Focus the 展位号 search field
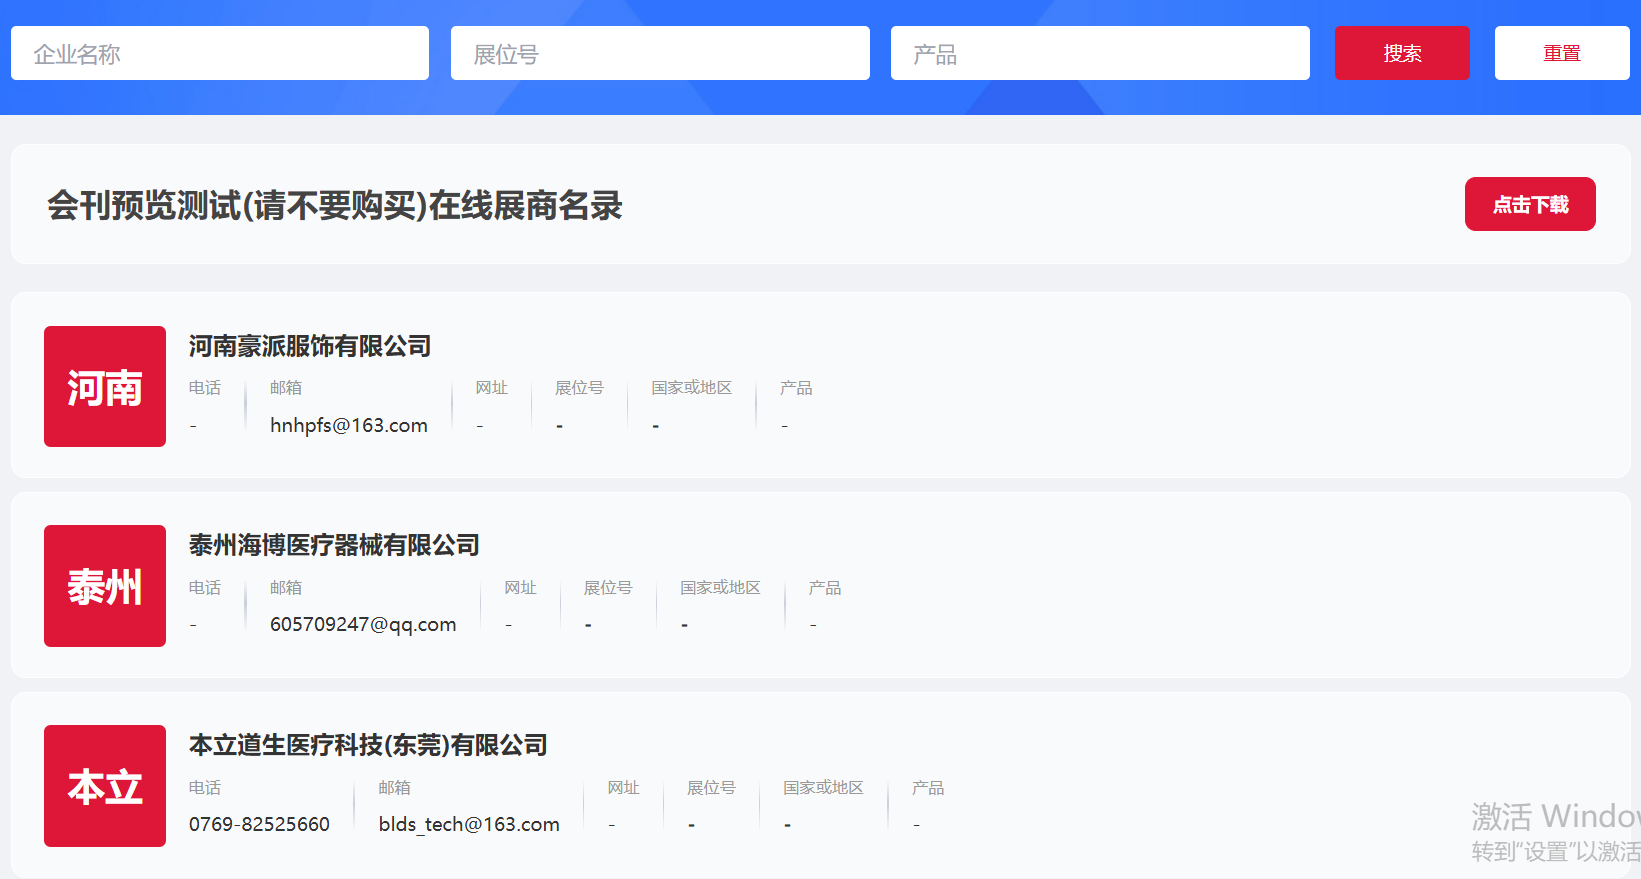 660,54
